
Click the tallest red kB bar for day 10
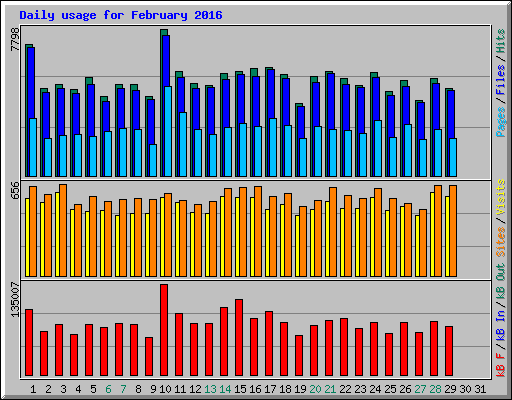tap(164, 330)
